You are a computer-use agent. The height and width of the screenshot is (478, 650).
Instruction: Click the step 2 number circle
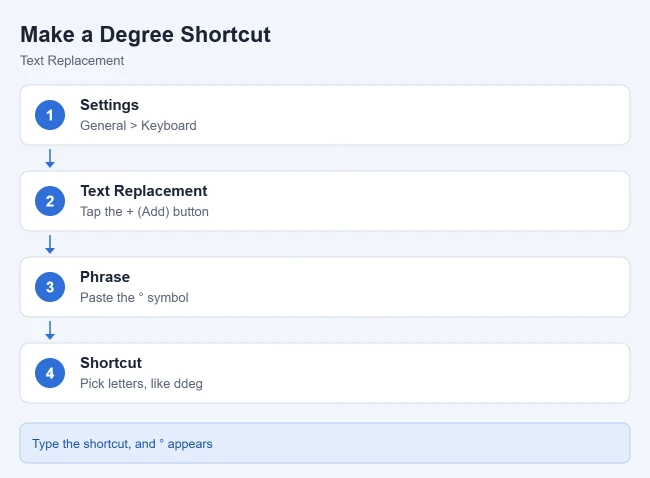pos(50,201)
